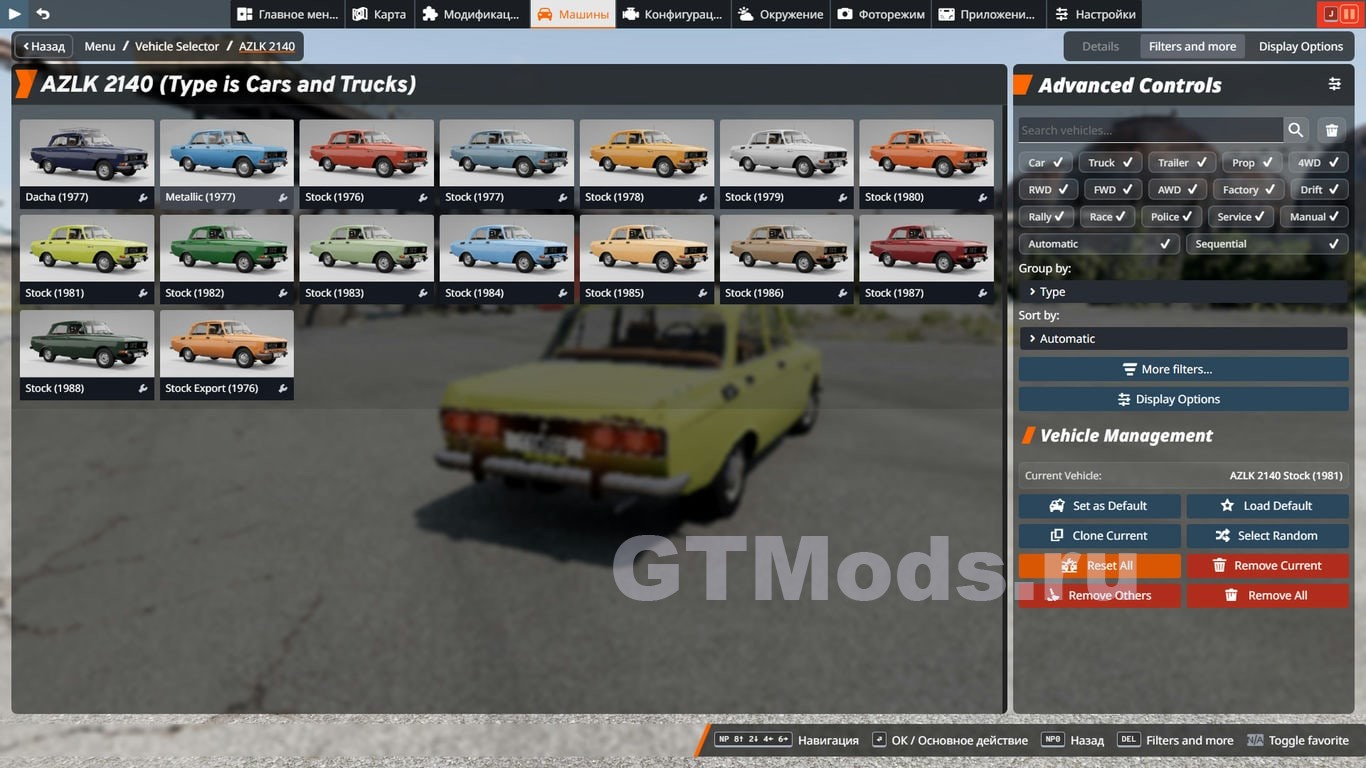Toggle the RWD filter
This screenshot has height=768, width=1366.
(x=1048, y=189)
